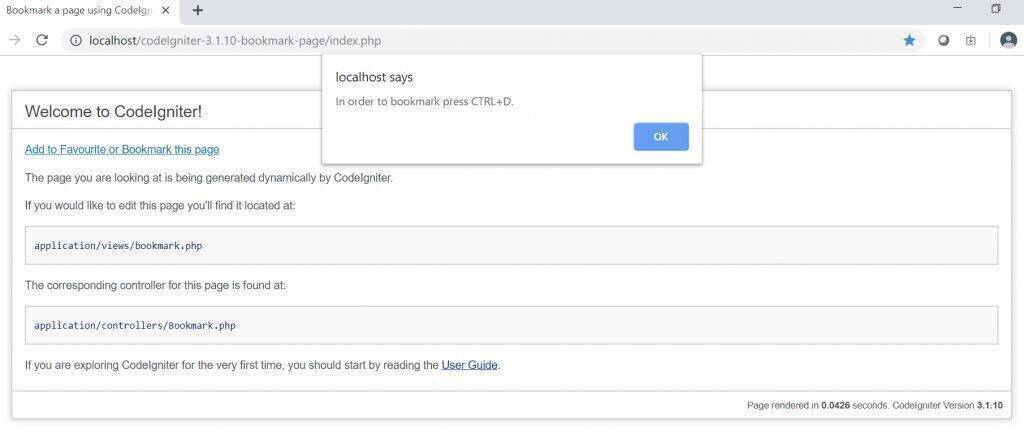Click the application/views/bookmark.php code box
1024x434 pixels.
click(x=511, y=245)
